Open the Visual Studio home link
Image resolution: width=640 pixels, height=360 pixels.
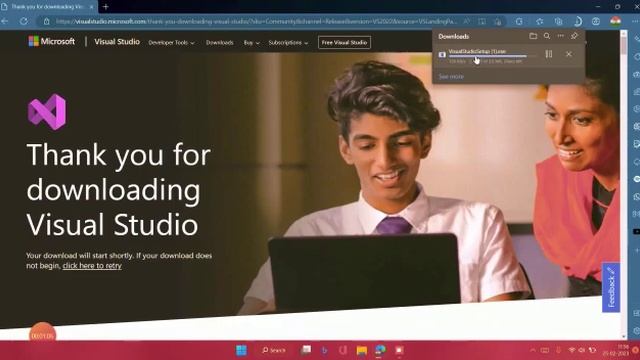tap(117, 42)
